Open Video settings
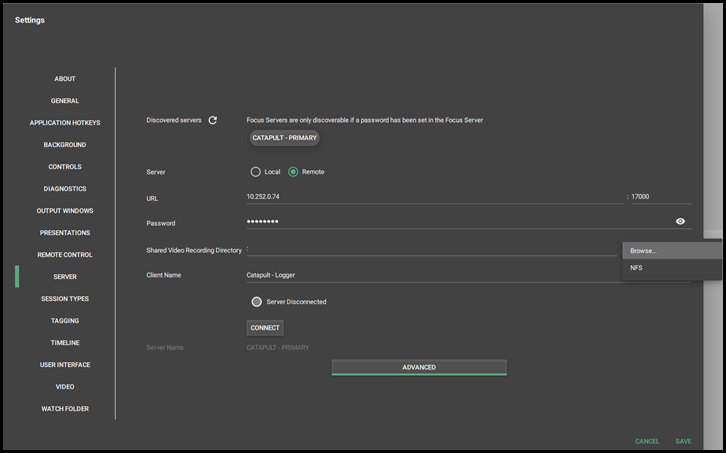The width and height of the screenshot is (726, 453). tap(65, 387)
